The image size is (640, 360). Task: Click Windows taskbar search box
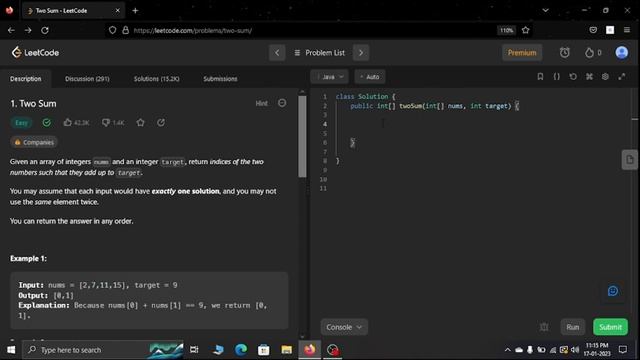point(102,350)
